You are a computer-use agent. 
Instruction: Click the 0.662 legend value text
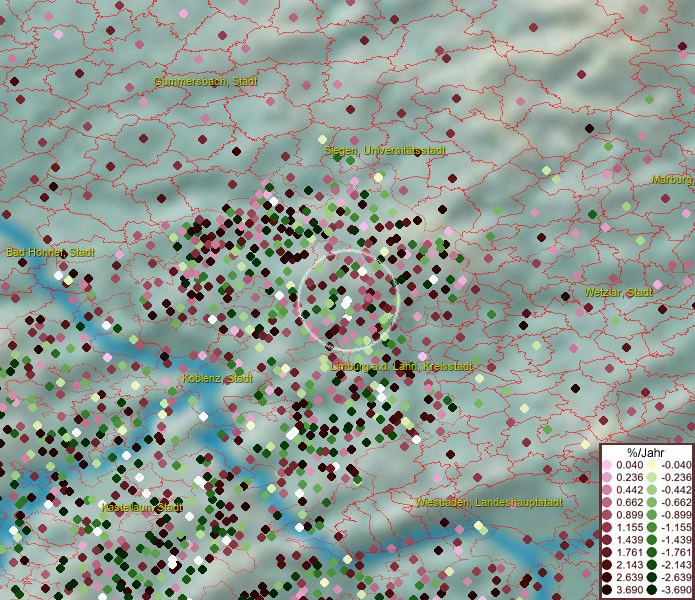point(629,503)
